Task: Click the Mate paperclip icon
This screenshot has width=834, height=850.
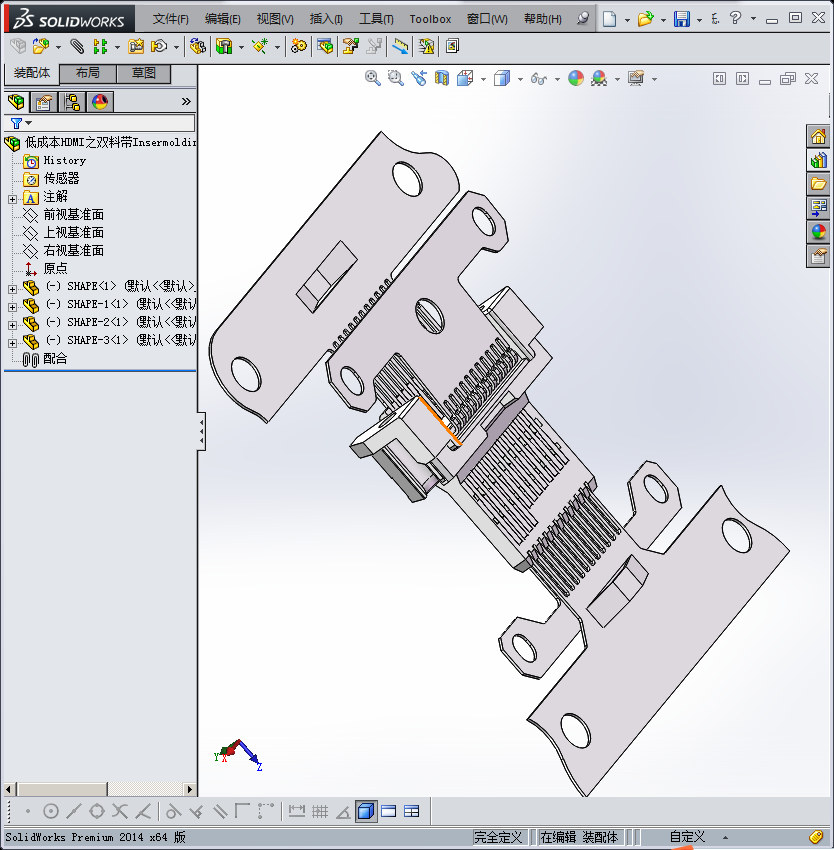Action: [77, 46]
